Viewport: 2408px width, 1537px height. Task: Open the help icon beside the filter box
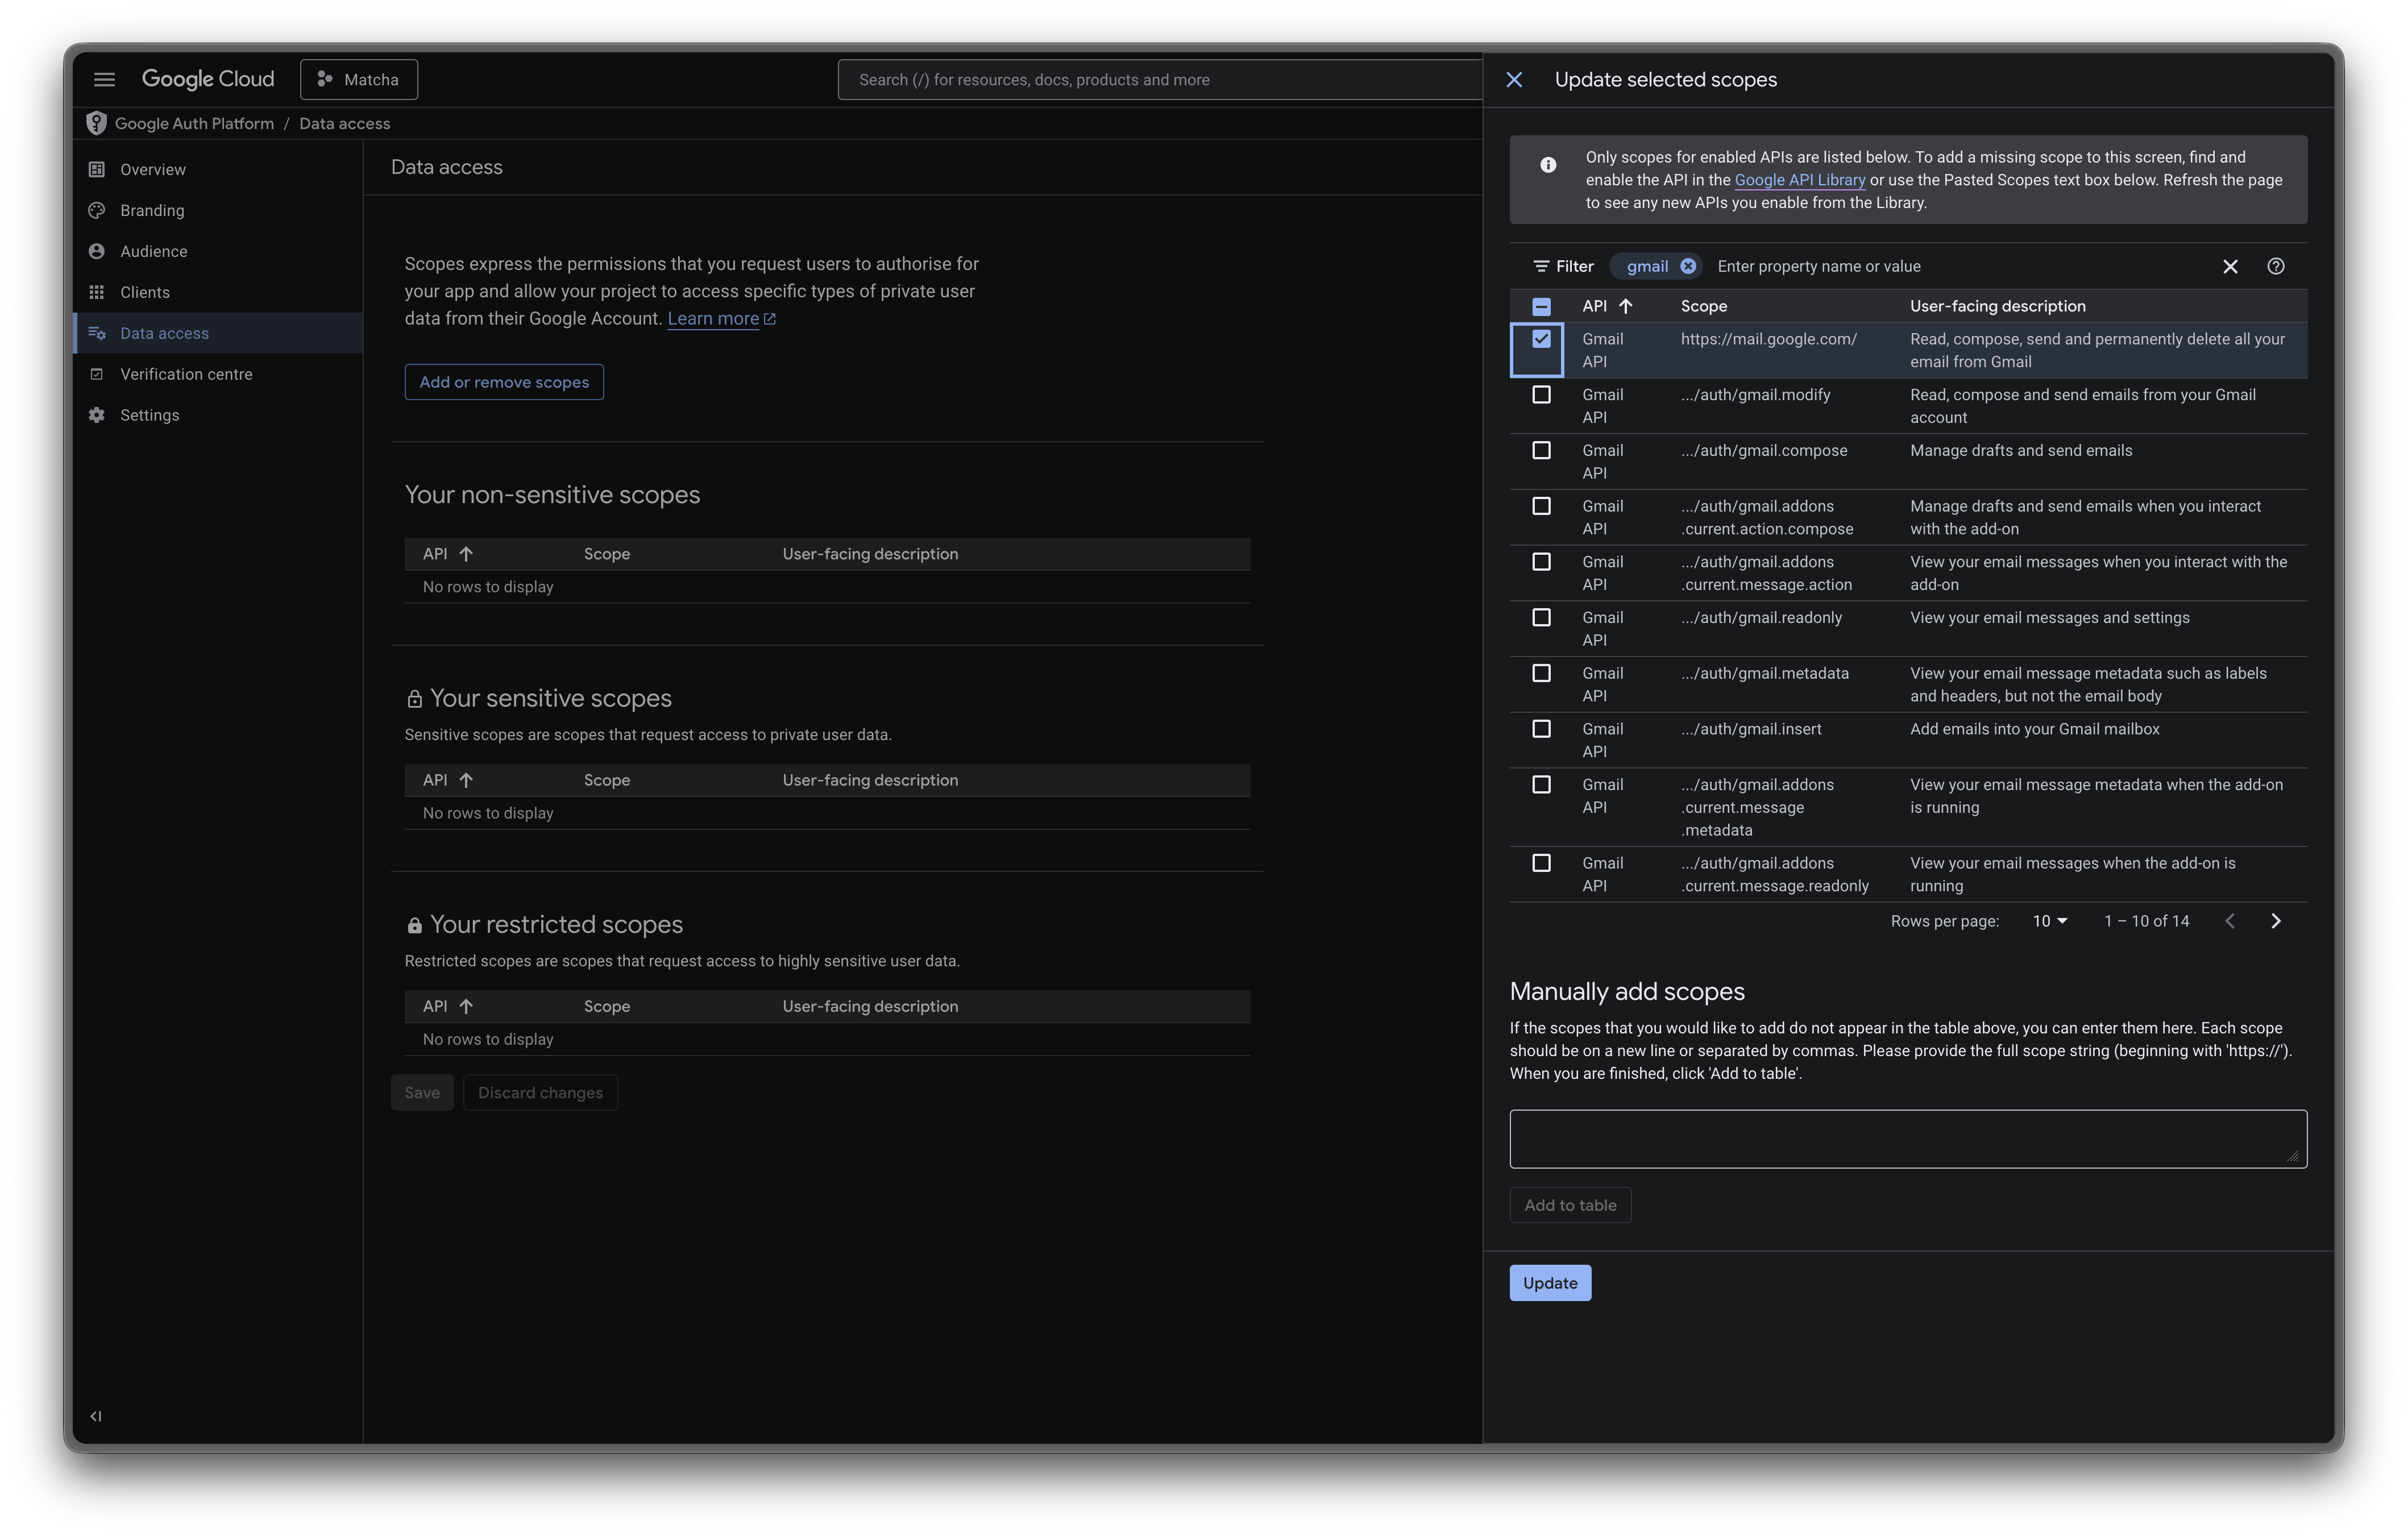[x=2276, y=266]
